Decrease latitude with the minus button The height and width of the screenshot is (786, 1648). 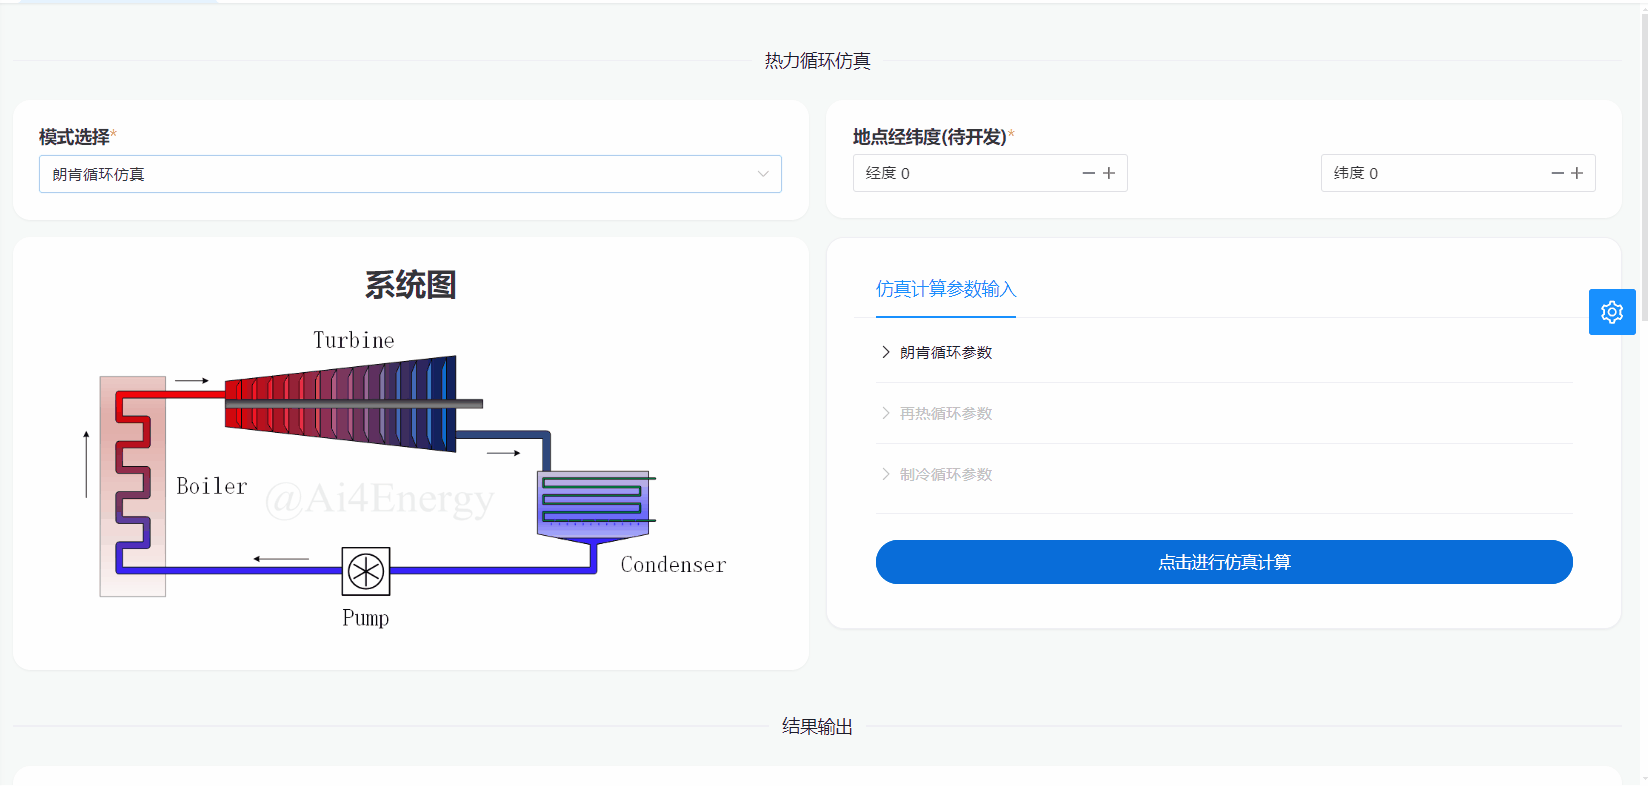pos(1557,173)
